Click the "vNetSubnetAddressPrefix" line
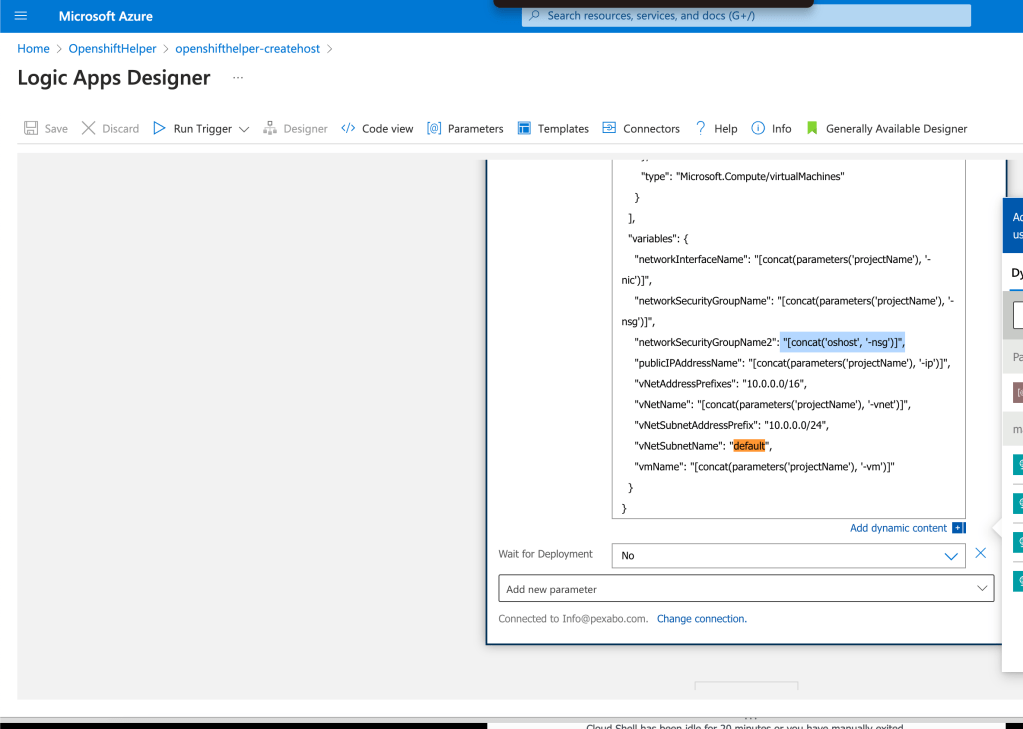 point(731,425)
